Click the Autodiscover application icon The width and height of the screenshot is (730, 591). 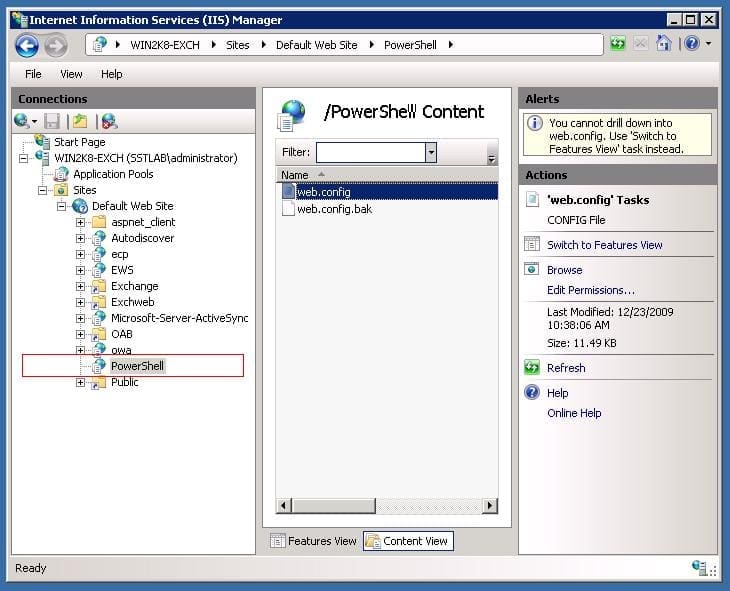point(99,238)
